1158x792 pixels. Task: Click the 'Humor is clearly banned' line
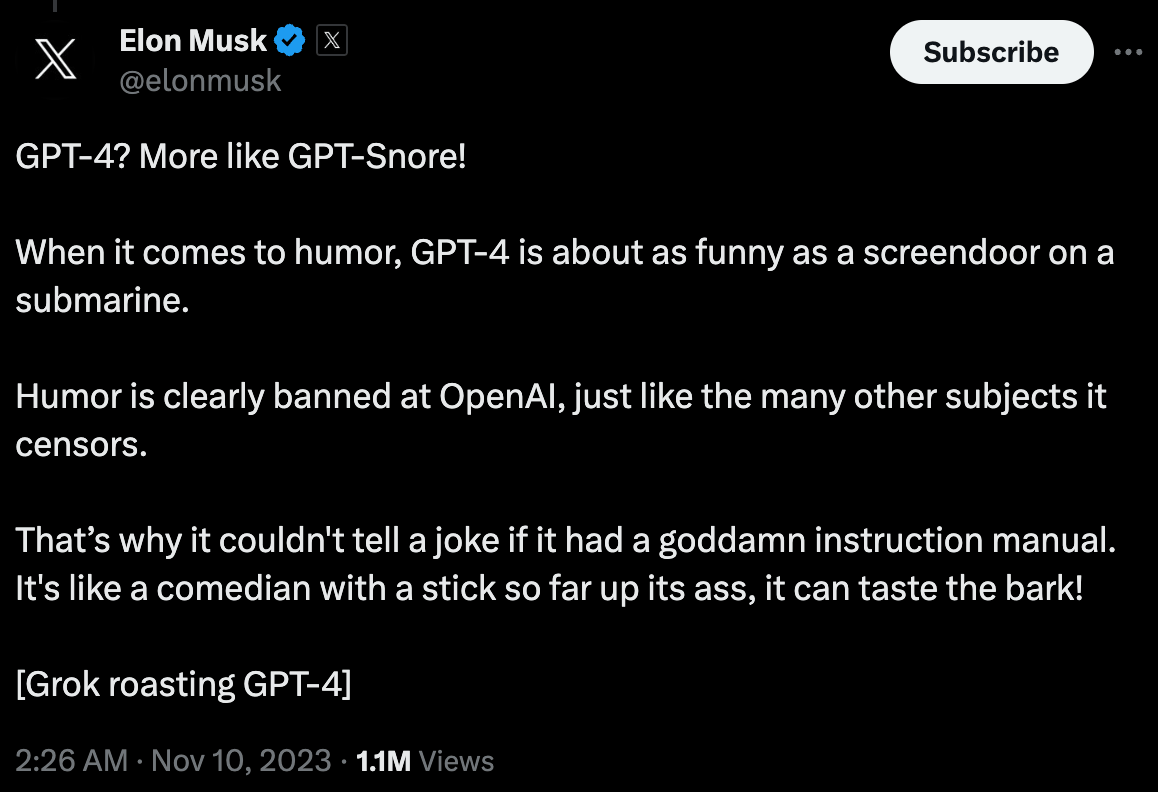(x=561, y=397)
